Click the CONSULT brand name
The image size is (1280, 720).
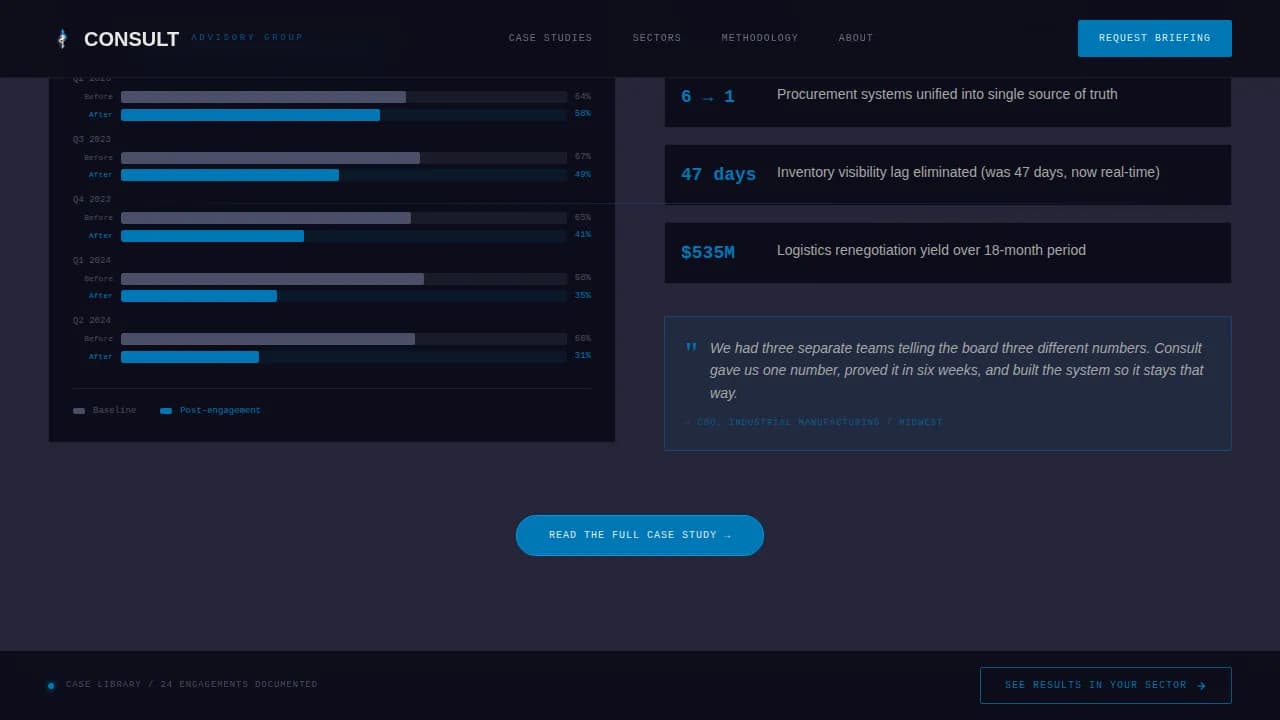(131, 39)
